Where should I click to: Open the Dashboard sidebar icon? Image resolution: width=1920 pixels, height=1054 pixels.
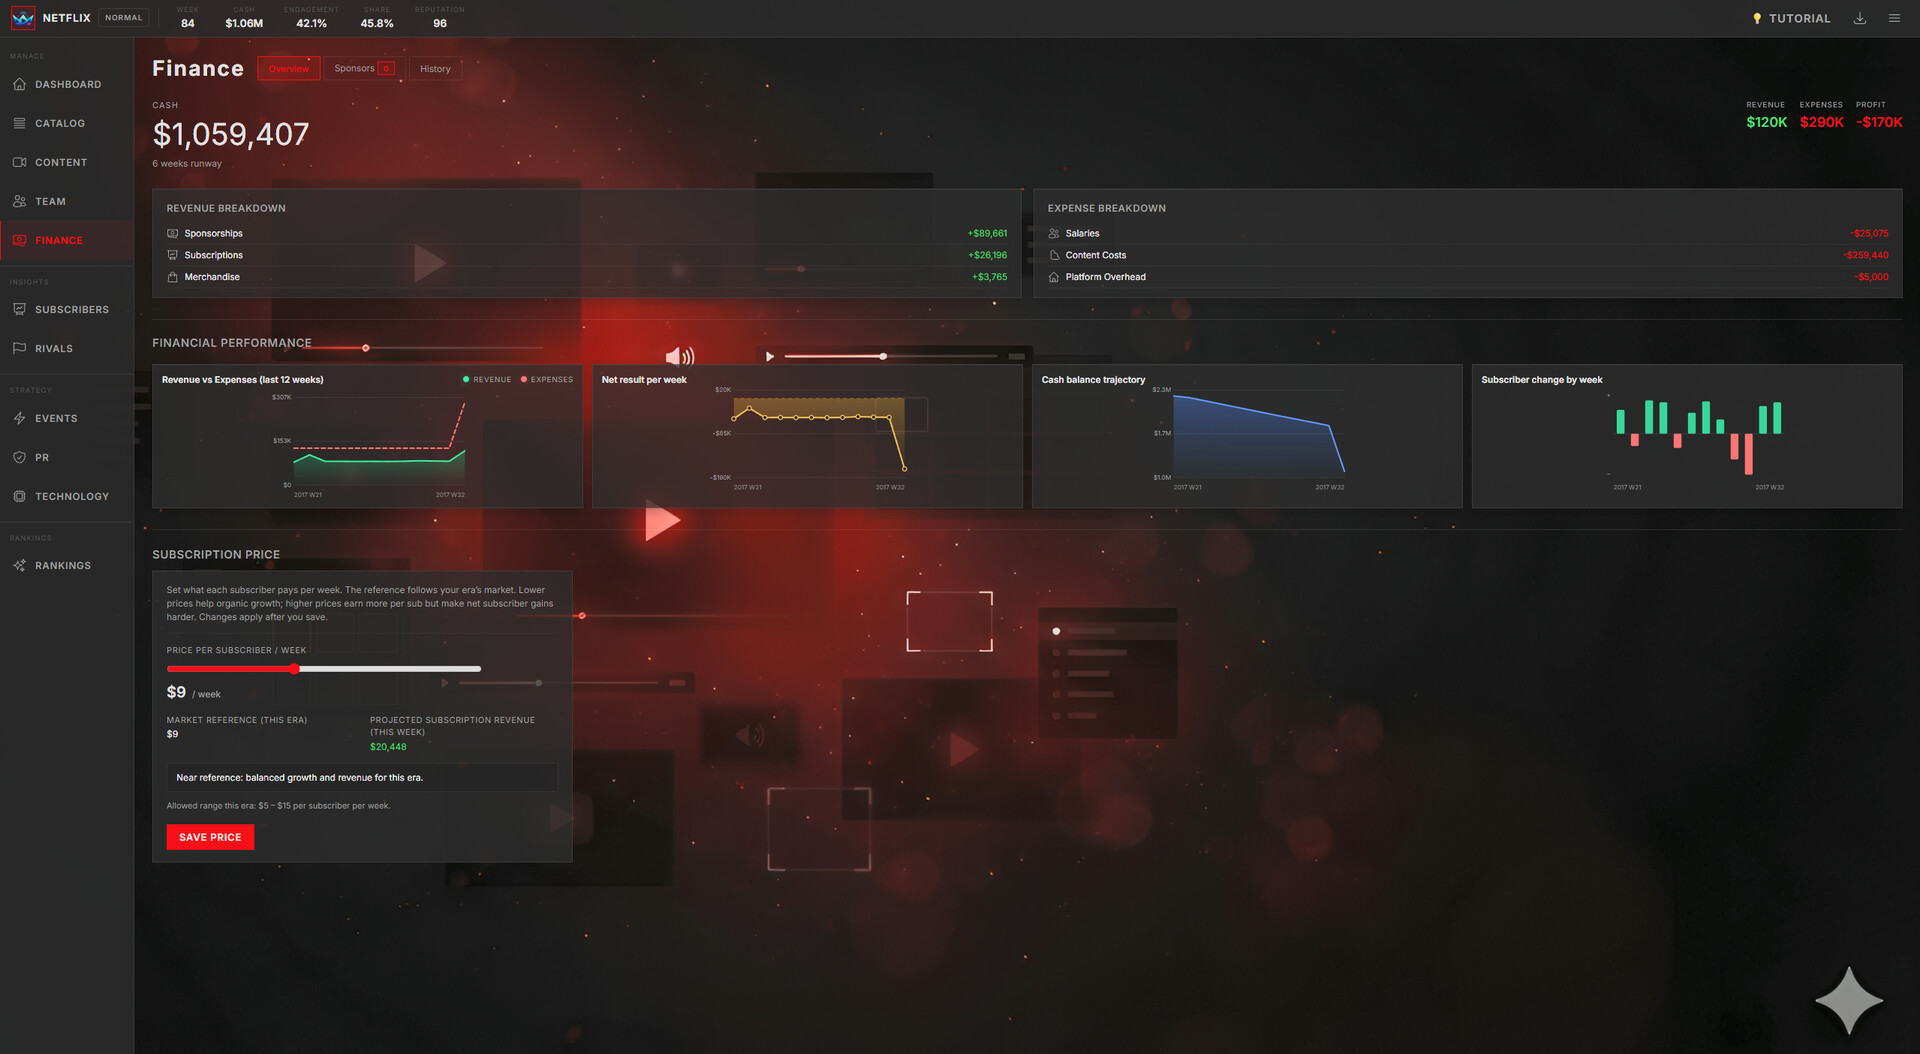click(x=20, y=85)
